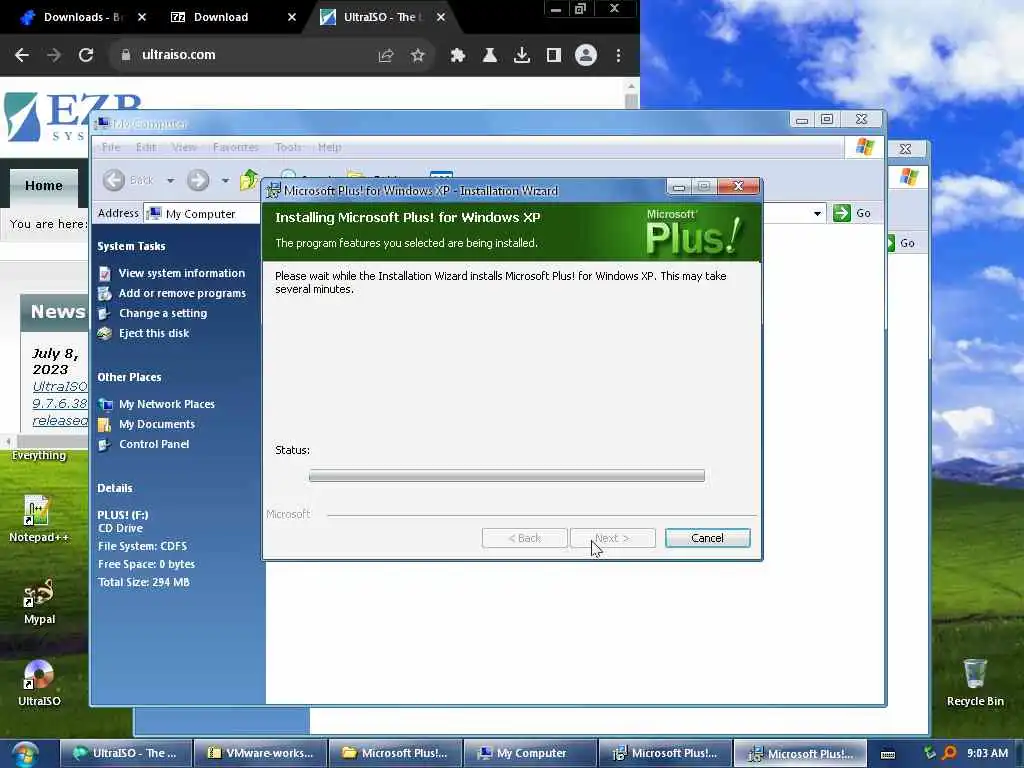Switch to VMware-works taskbar button
The width and height of the screenshot is (1024, 768).
(x=262, y=754)
